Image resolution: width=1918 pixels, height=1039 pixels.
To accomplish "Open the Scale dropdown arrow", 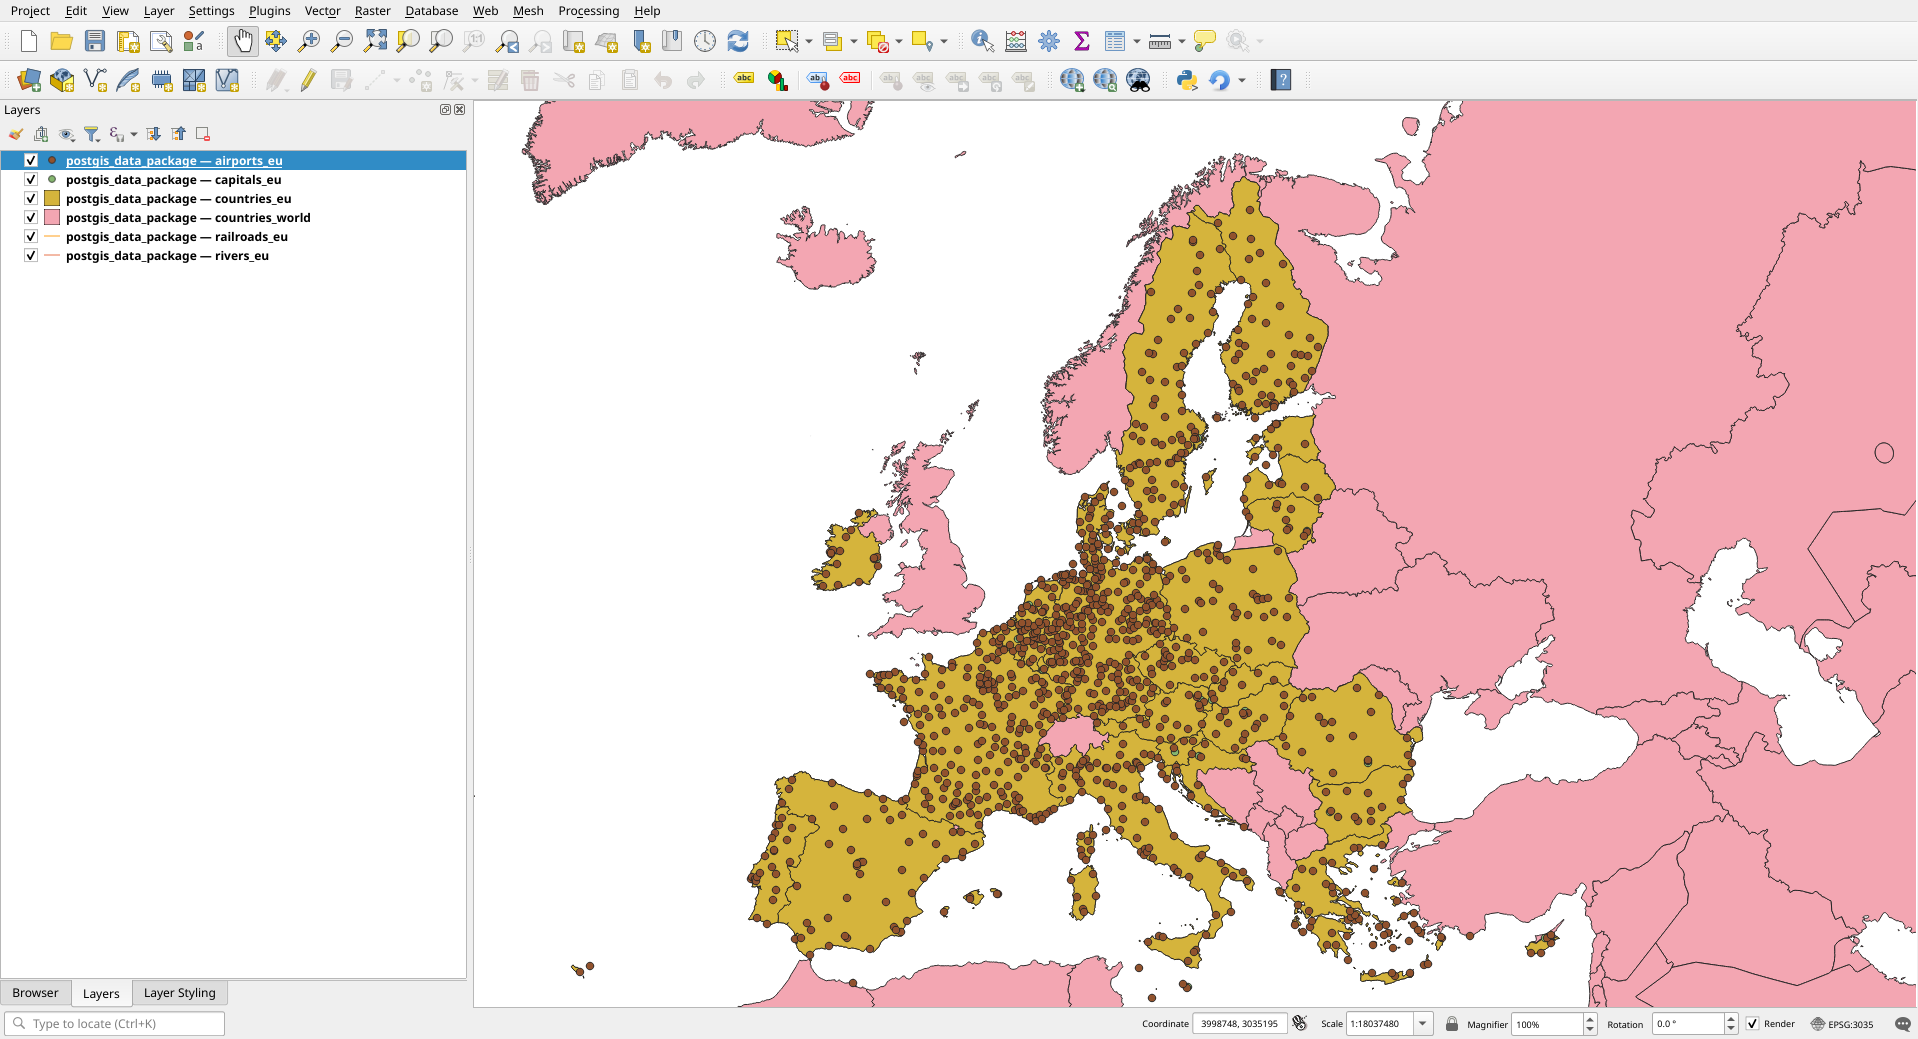I will [1423, 1024].
